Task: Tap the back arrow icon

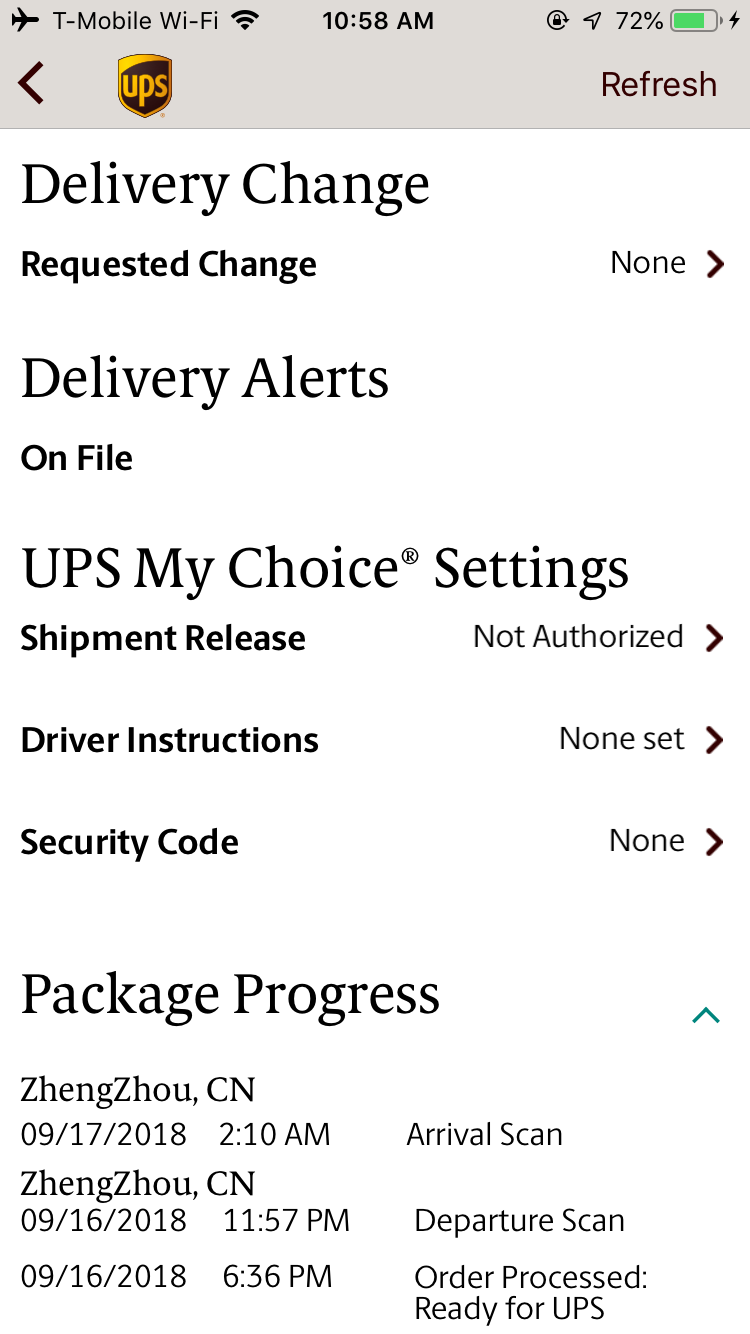Action: tap(32, 84)
